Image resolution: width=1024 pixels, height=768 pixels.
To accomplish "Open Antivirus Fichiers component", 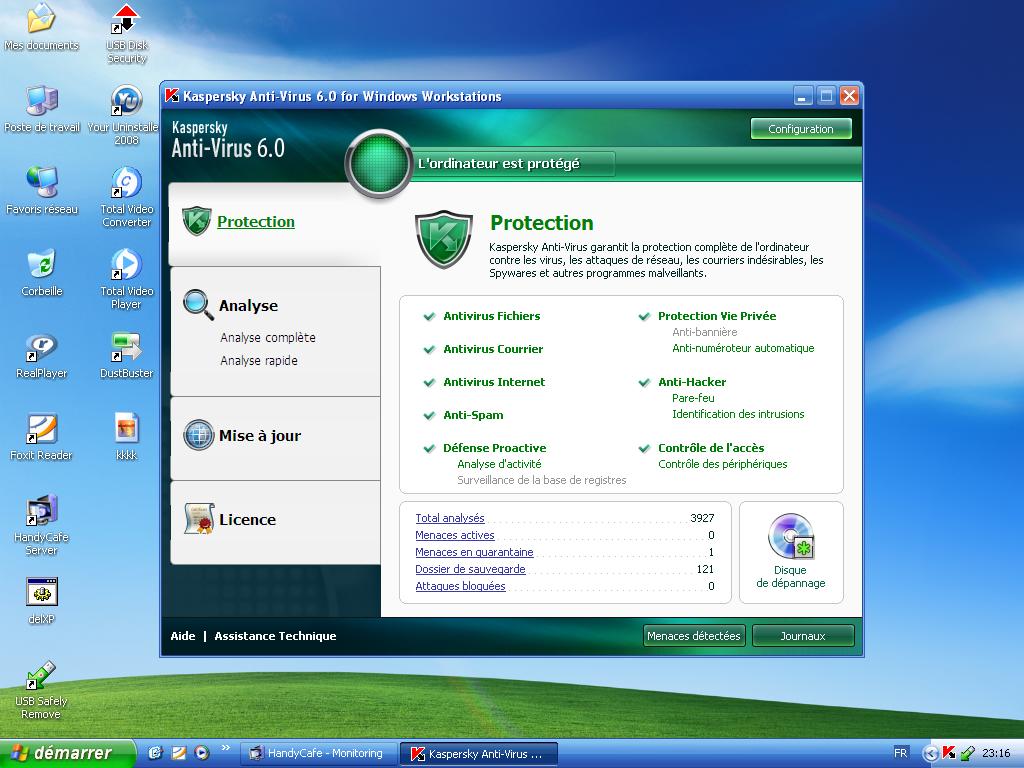I will tap(492, 316).
